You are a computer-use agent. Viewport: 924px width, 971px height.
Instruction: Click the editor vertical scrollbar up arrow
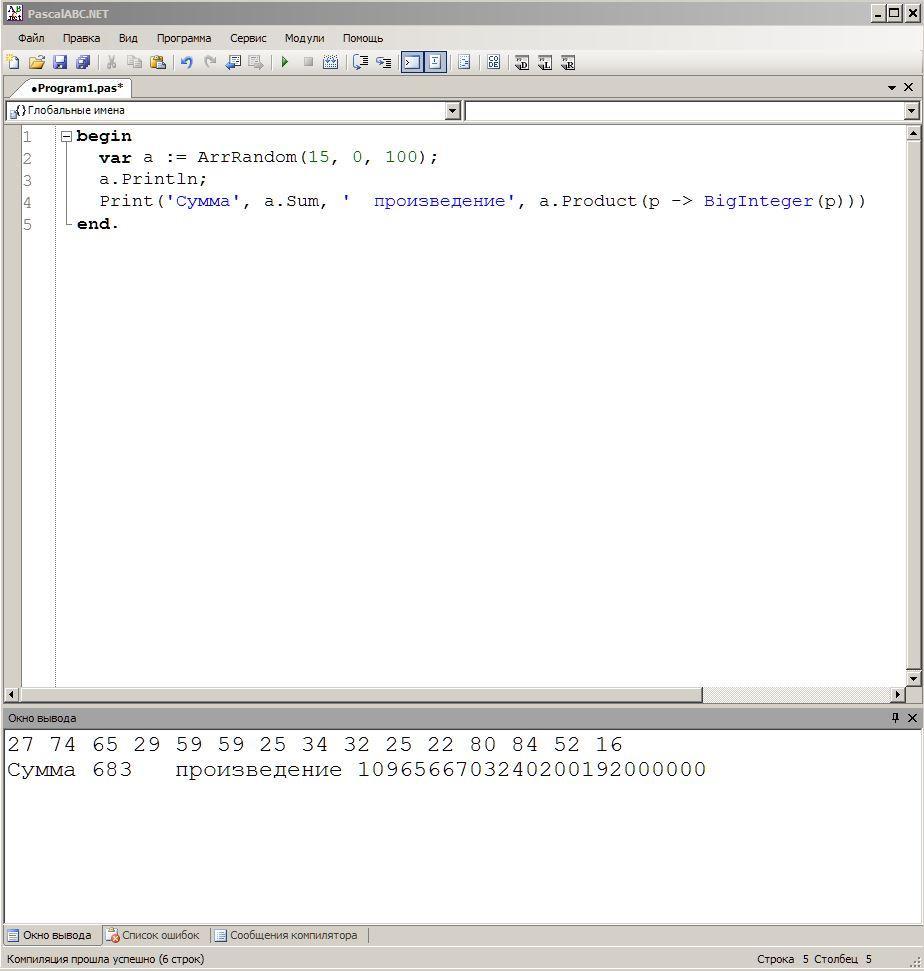click(913, 133)
